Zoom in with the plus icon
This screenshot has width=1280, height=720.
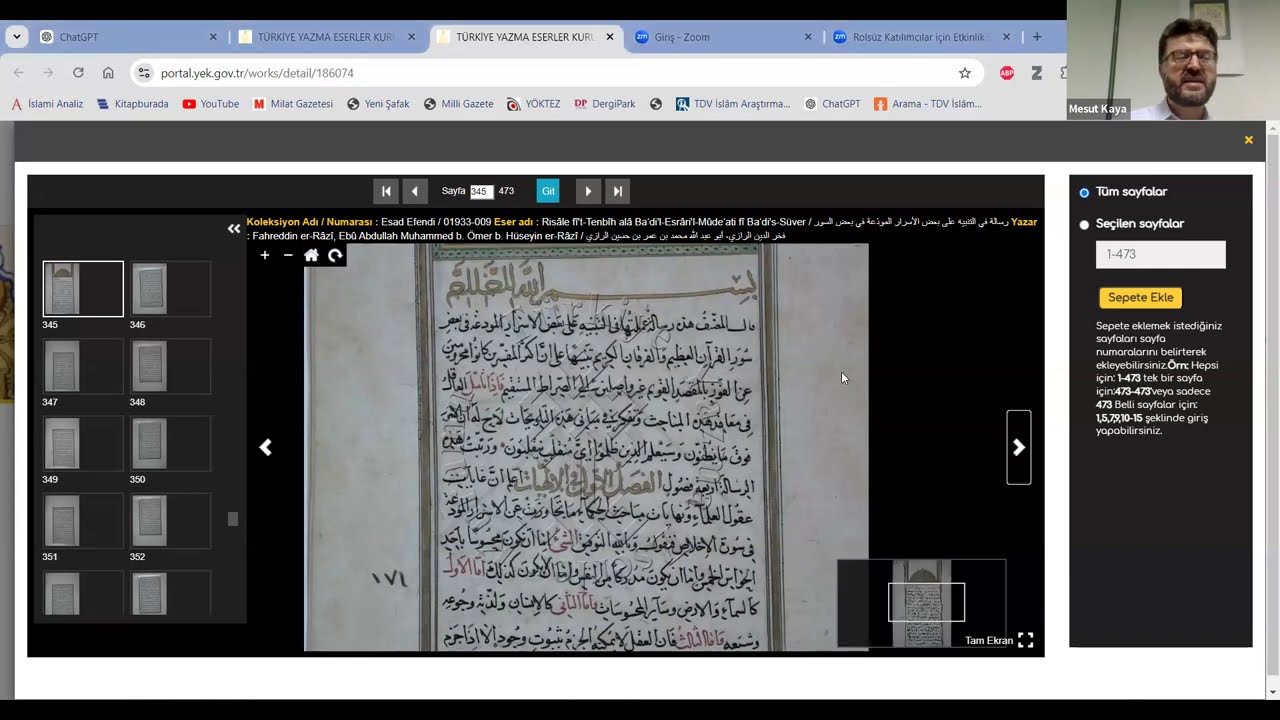(264, 255)
